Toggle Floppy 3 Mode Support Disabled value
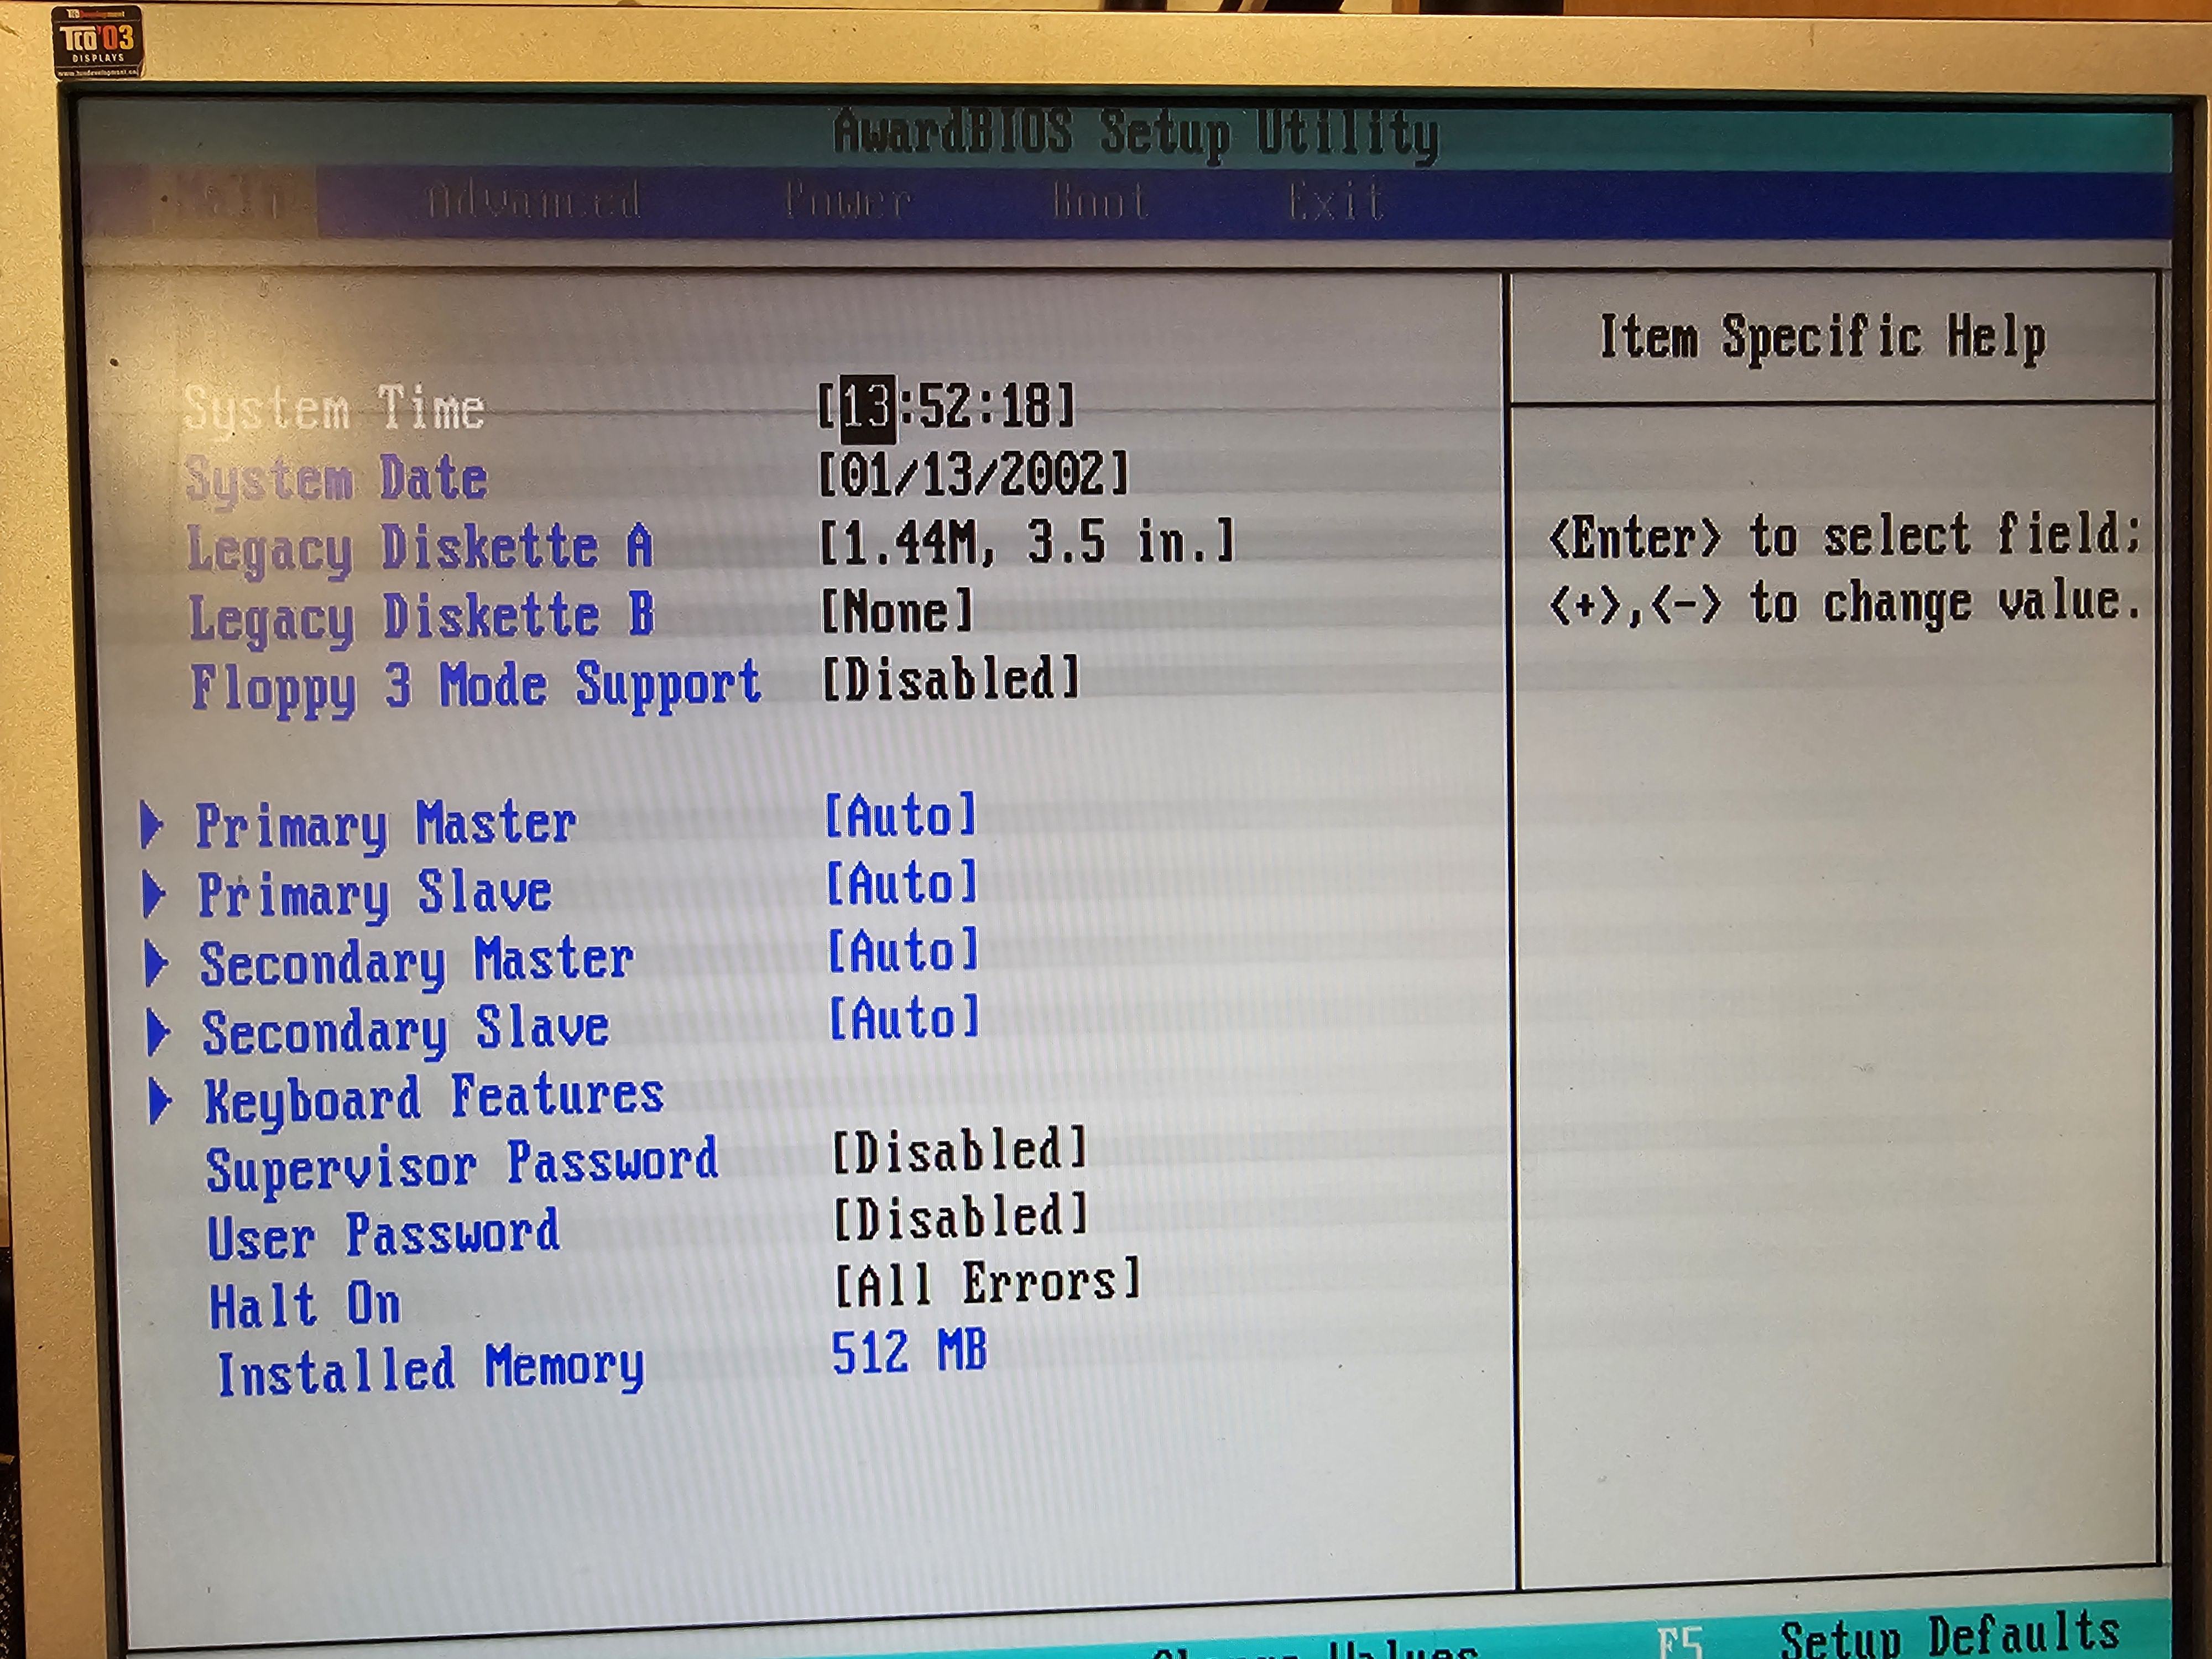The height and width of the screenshot is (1659, 2212). click(951, 678)
